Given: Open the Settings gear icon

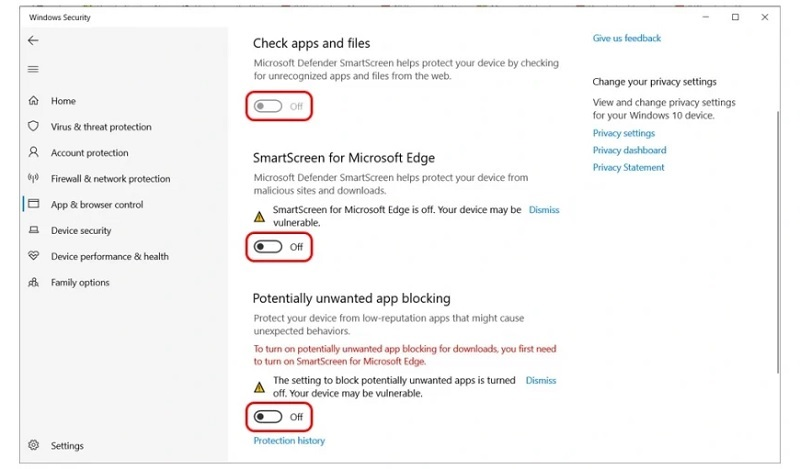Looking at the screenshot, I should 33,446.
